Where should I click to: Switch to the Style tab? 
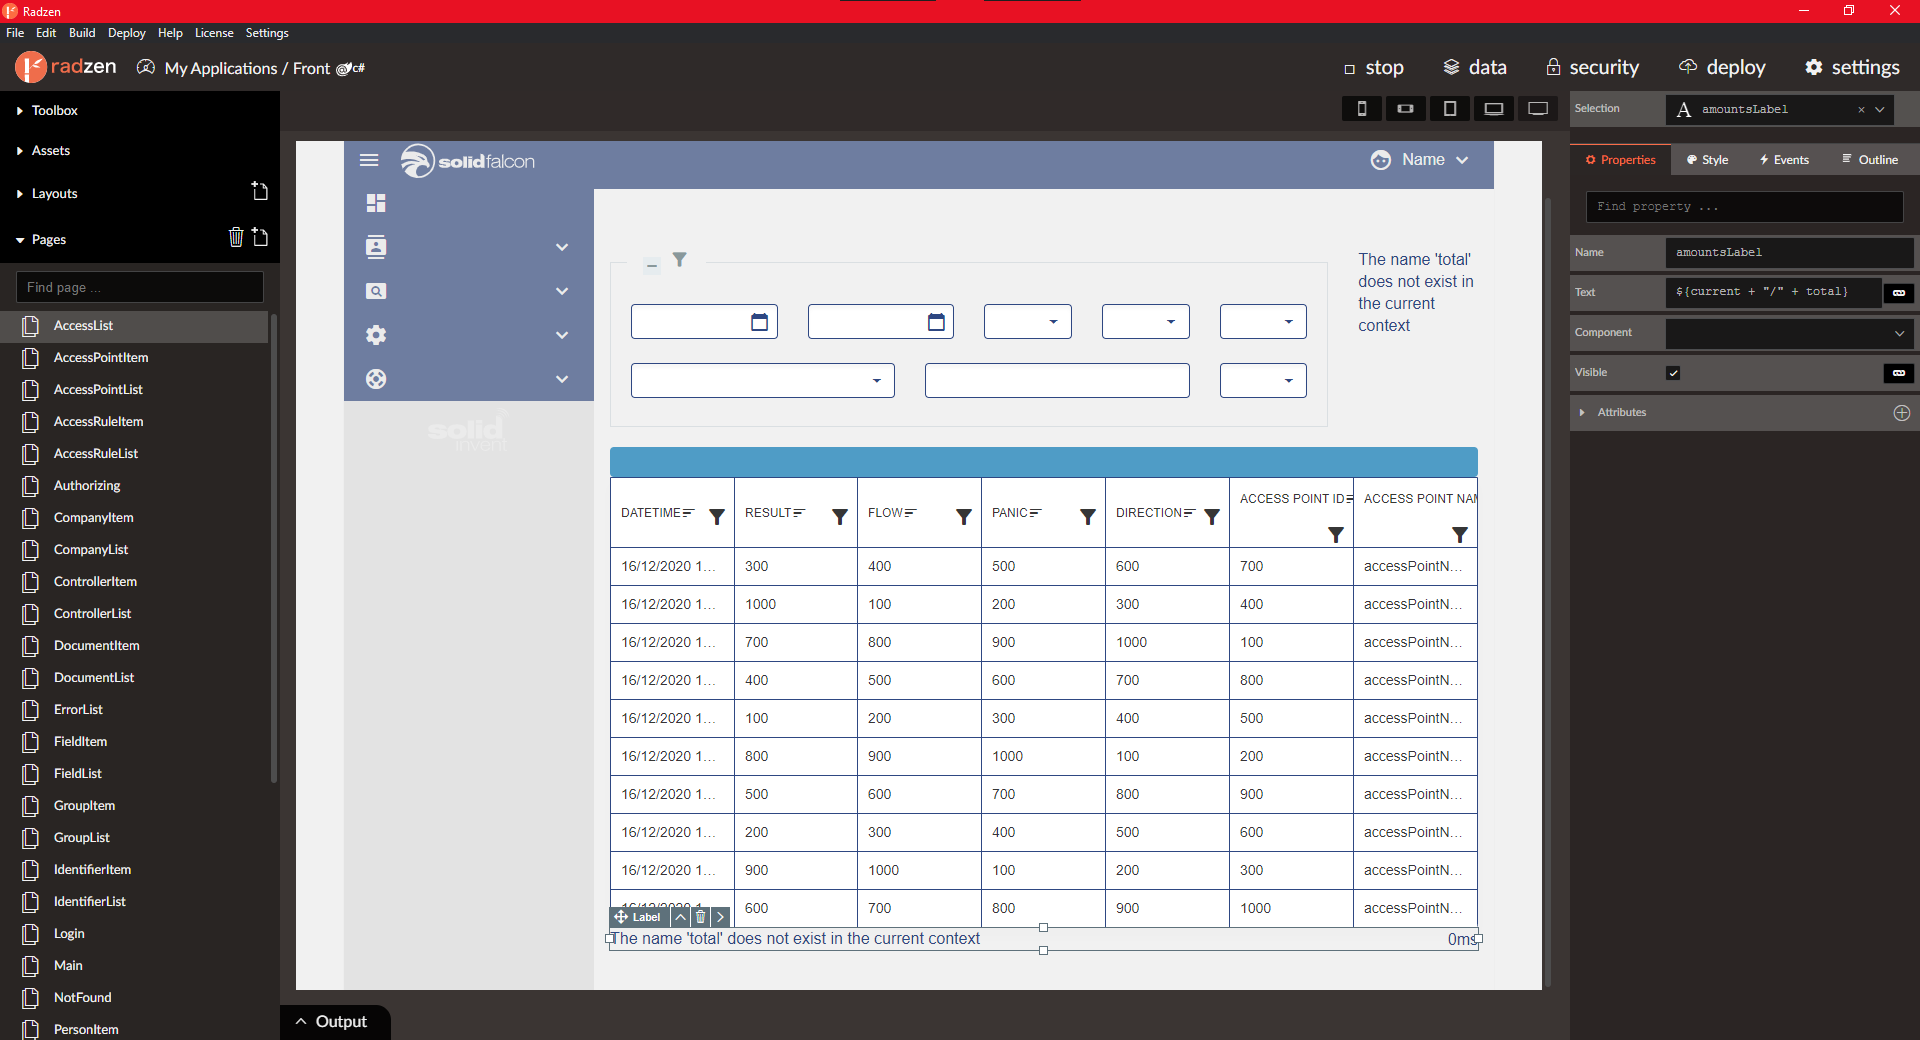[1707, 160]
